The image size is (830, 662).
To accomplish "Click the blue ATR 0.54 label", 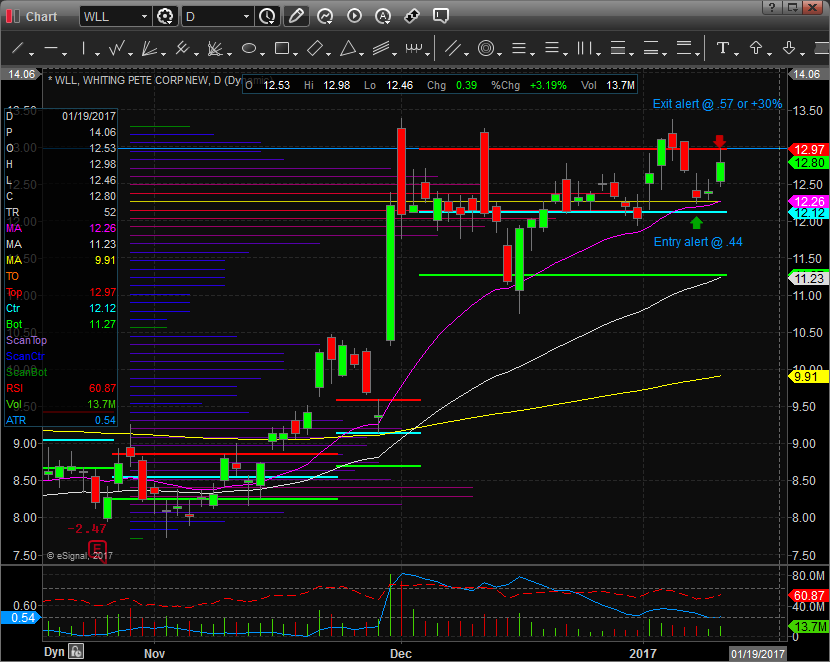I will coord(20,618).
